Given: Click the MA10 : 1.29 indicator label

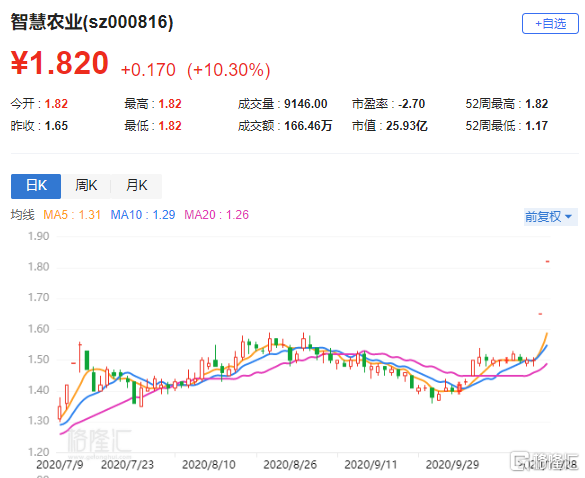Looking at the screenshot, I should [143, 215].
